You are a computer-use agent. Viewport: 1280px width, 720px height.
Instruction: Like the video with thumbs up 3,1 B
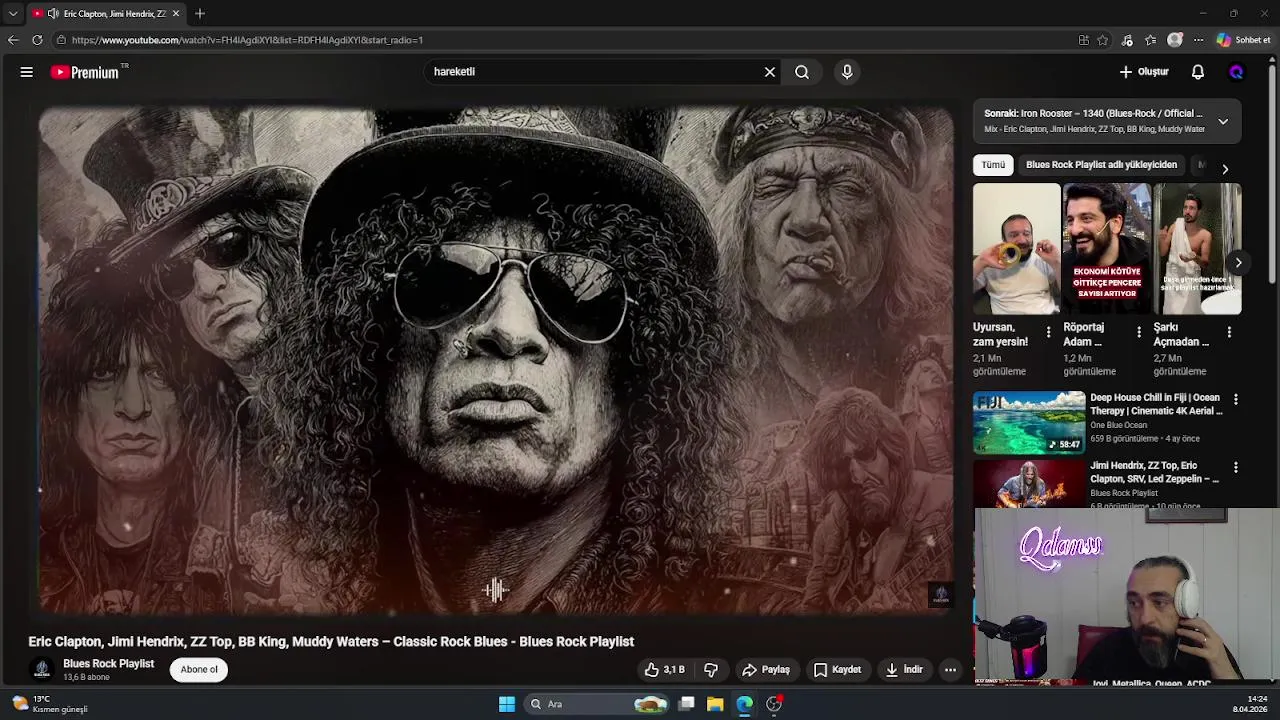coord(664,670)
